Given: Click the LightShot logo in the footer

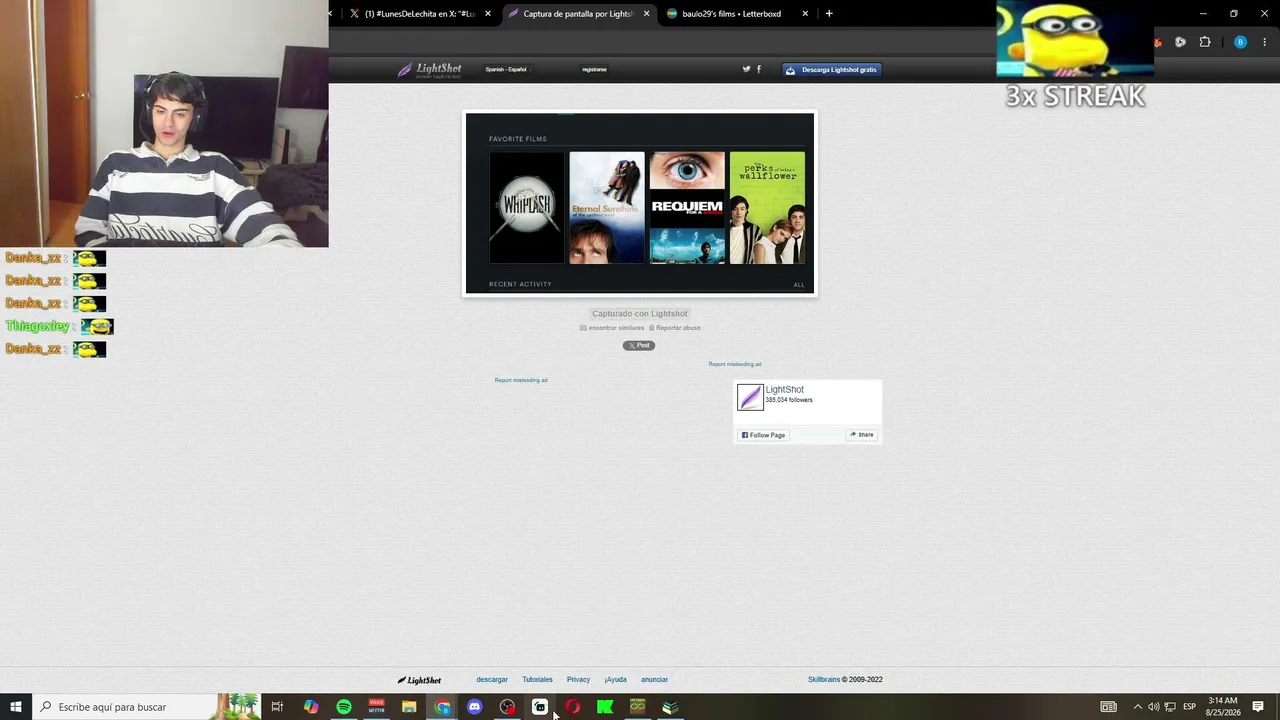Looking at the screenshot, I should coord(419,680).
